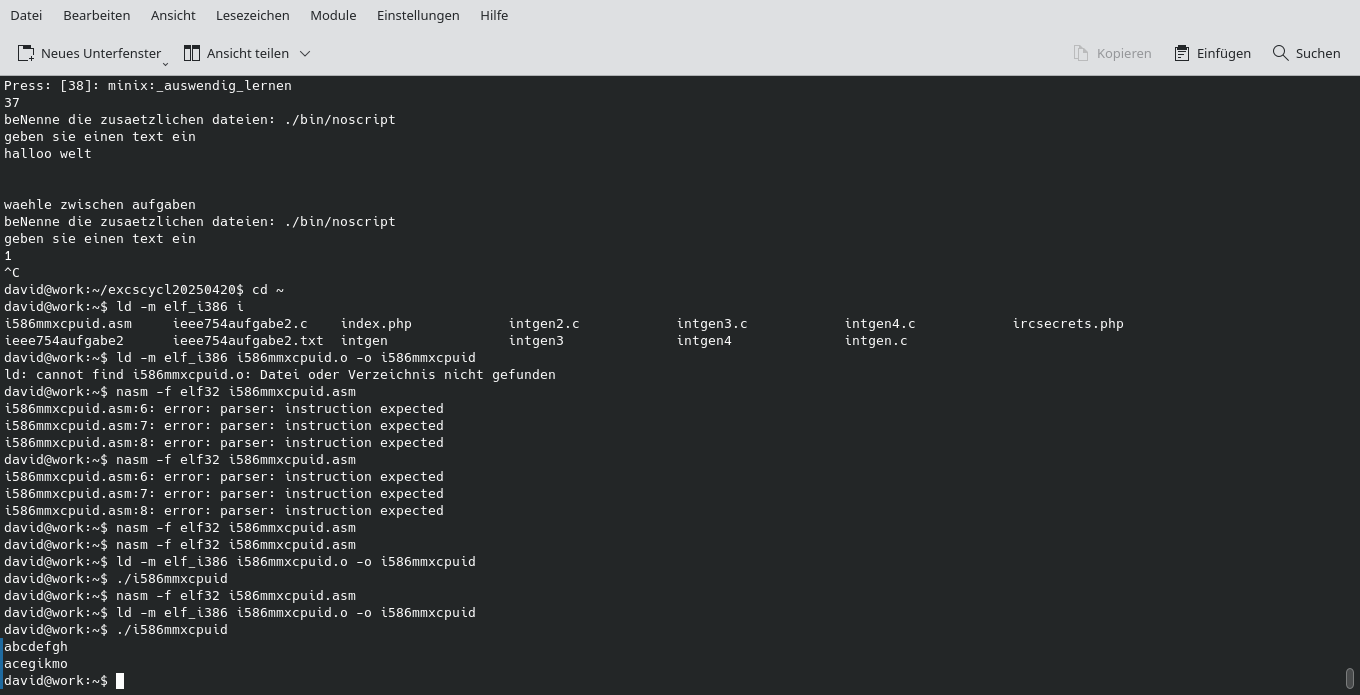Click the Einfügen toolbar button label

(x=1222, y=53)
